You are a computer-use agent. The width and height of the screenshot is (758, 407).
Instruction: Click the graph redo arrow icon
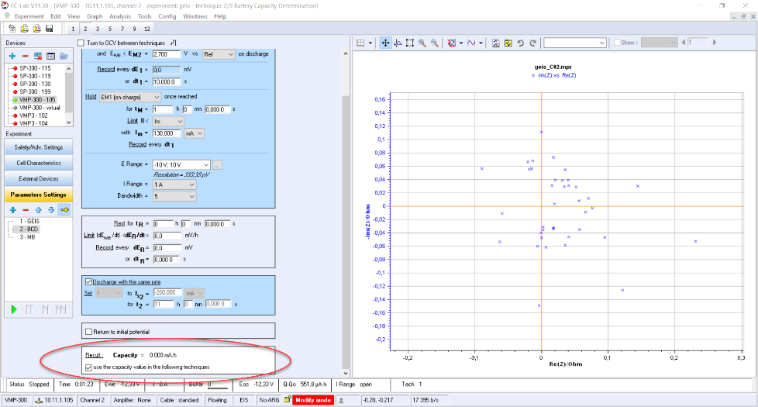[533, 43]
